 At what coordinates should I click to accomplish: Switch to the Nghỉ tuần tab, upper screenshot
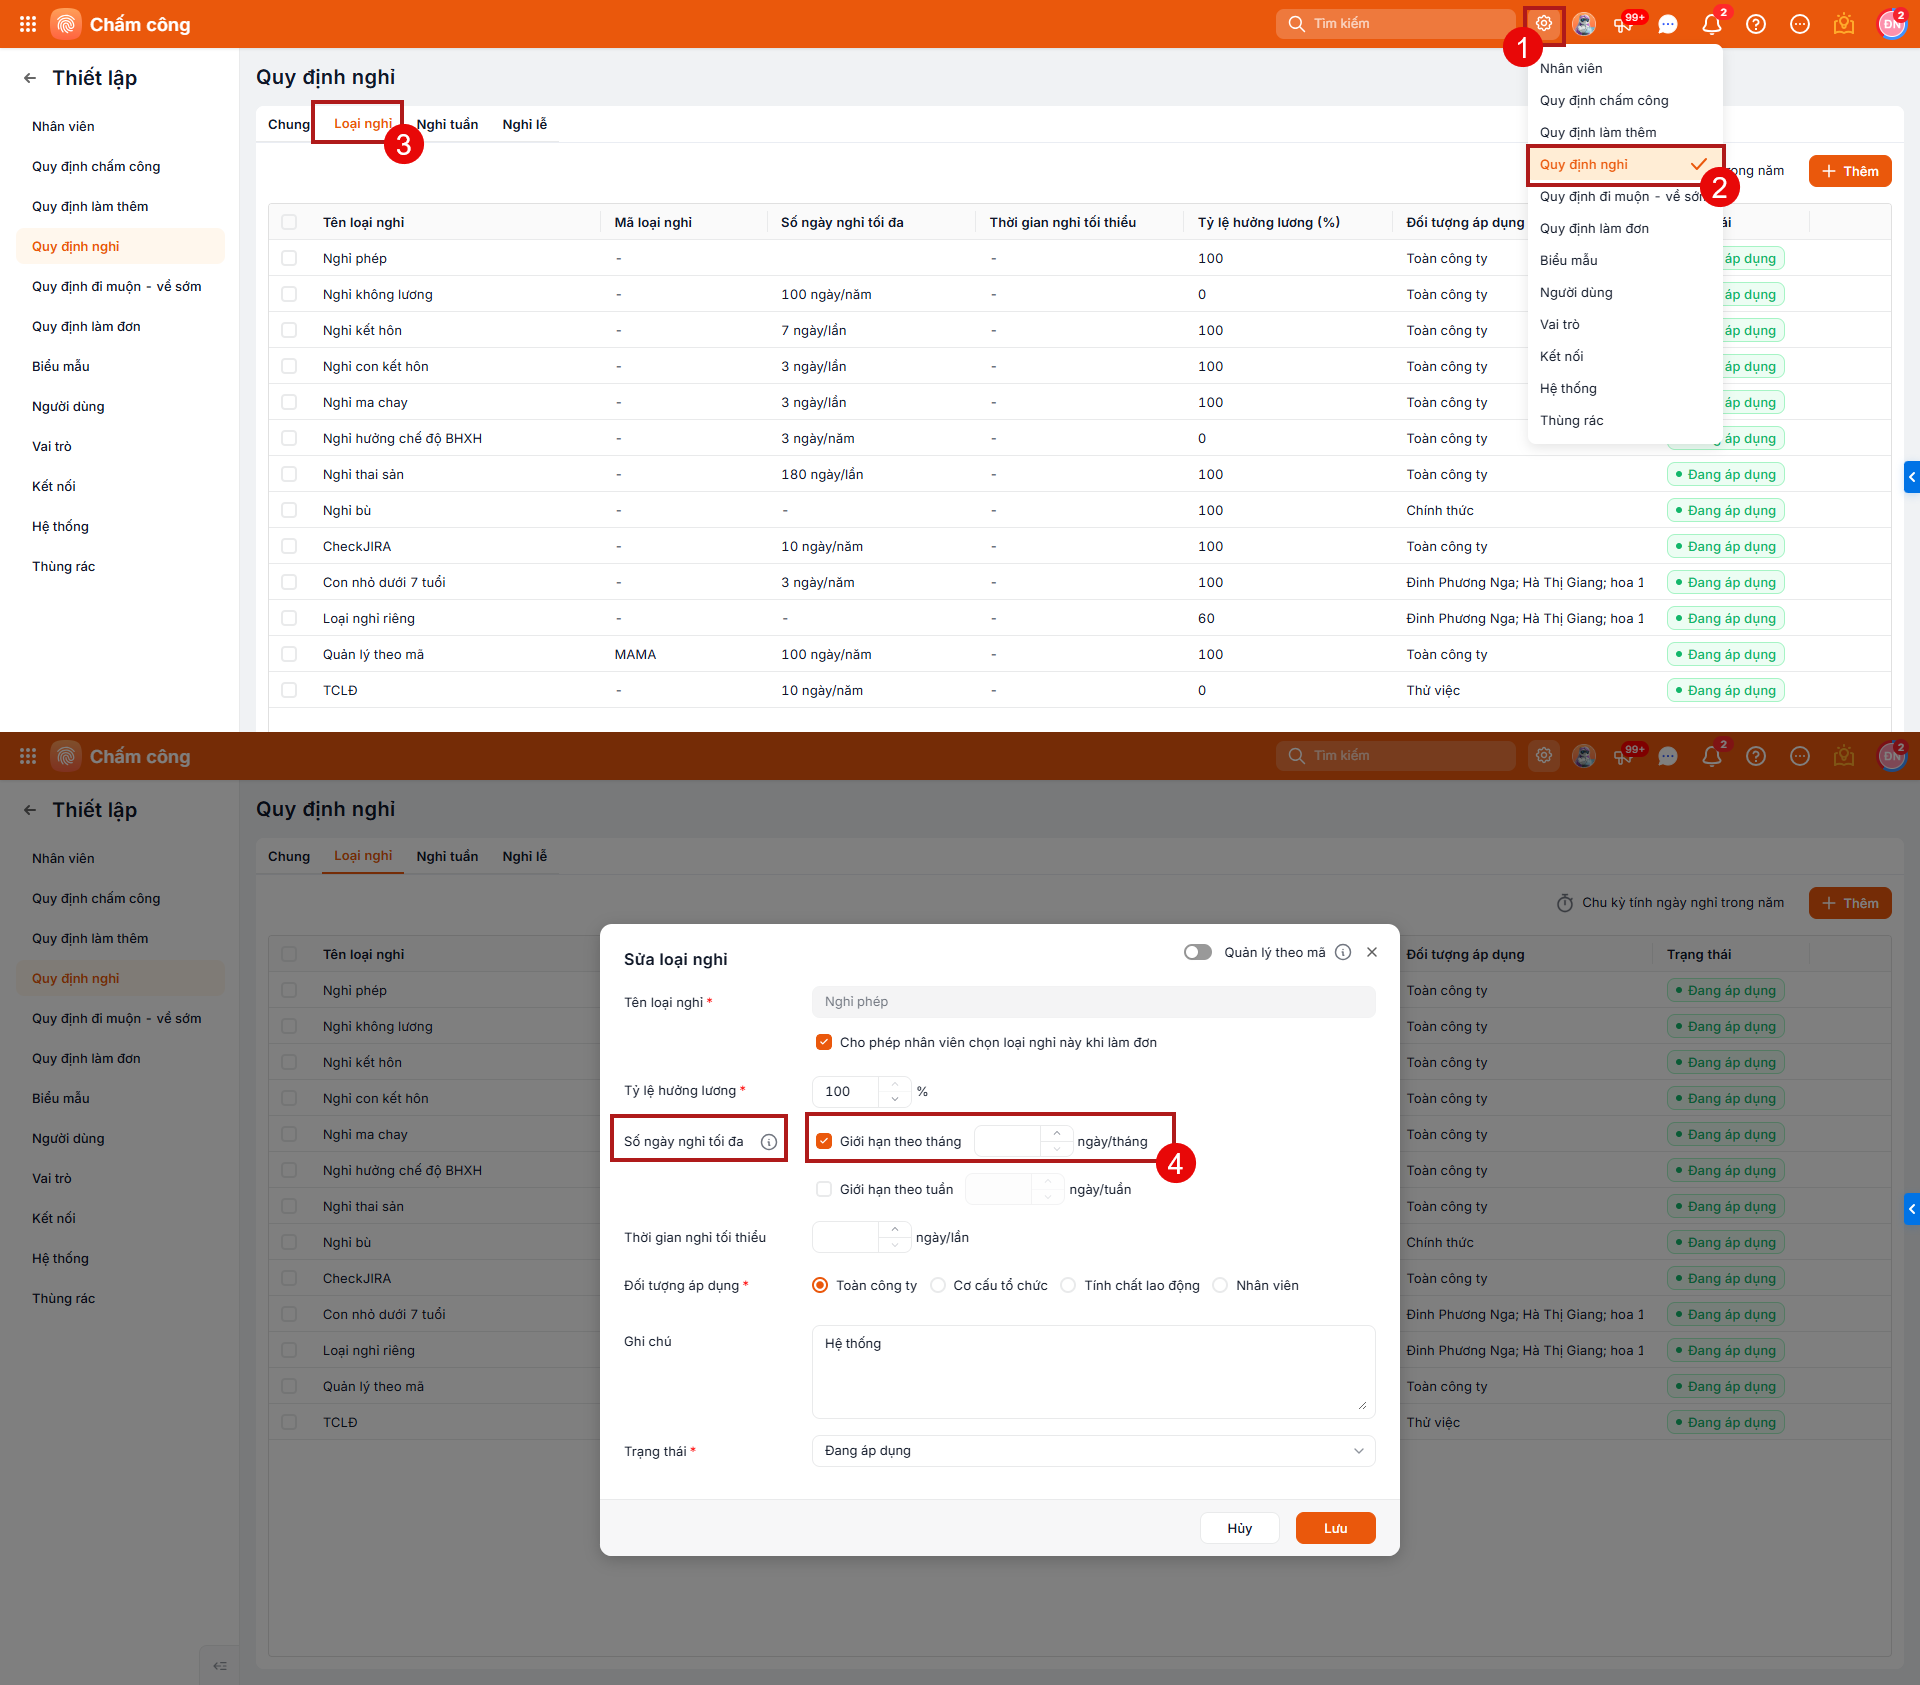pos(447,124)
